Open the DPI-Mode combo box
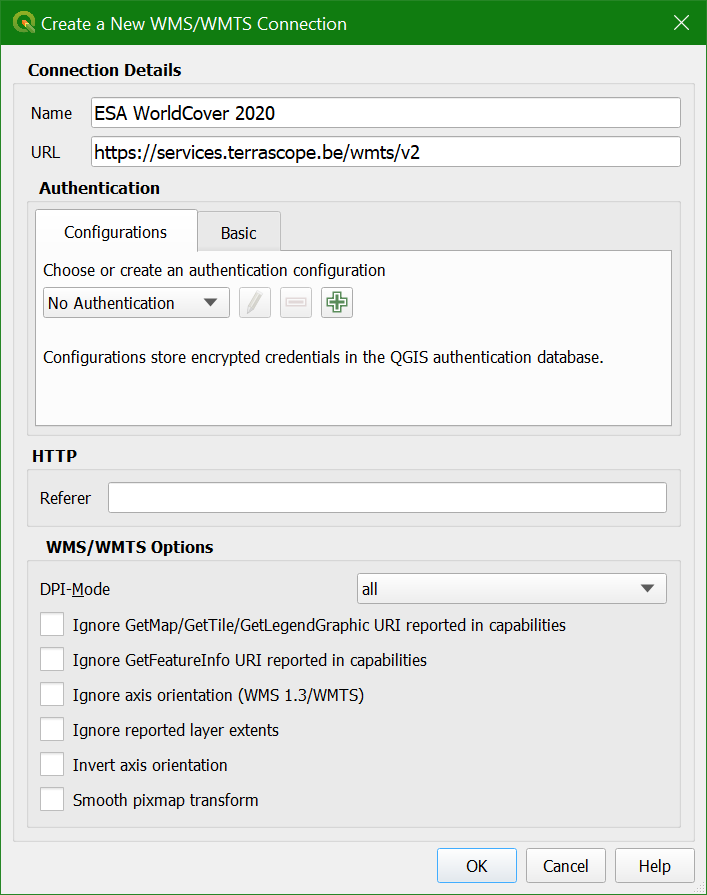Image resolution: width=707 pixels, height=895 pixels. [511, 588]
